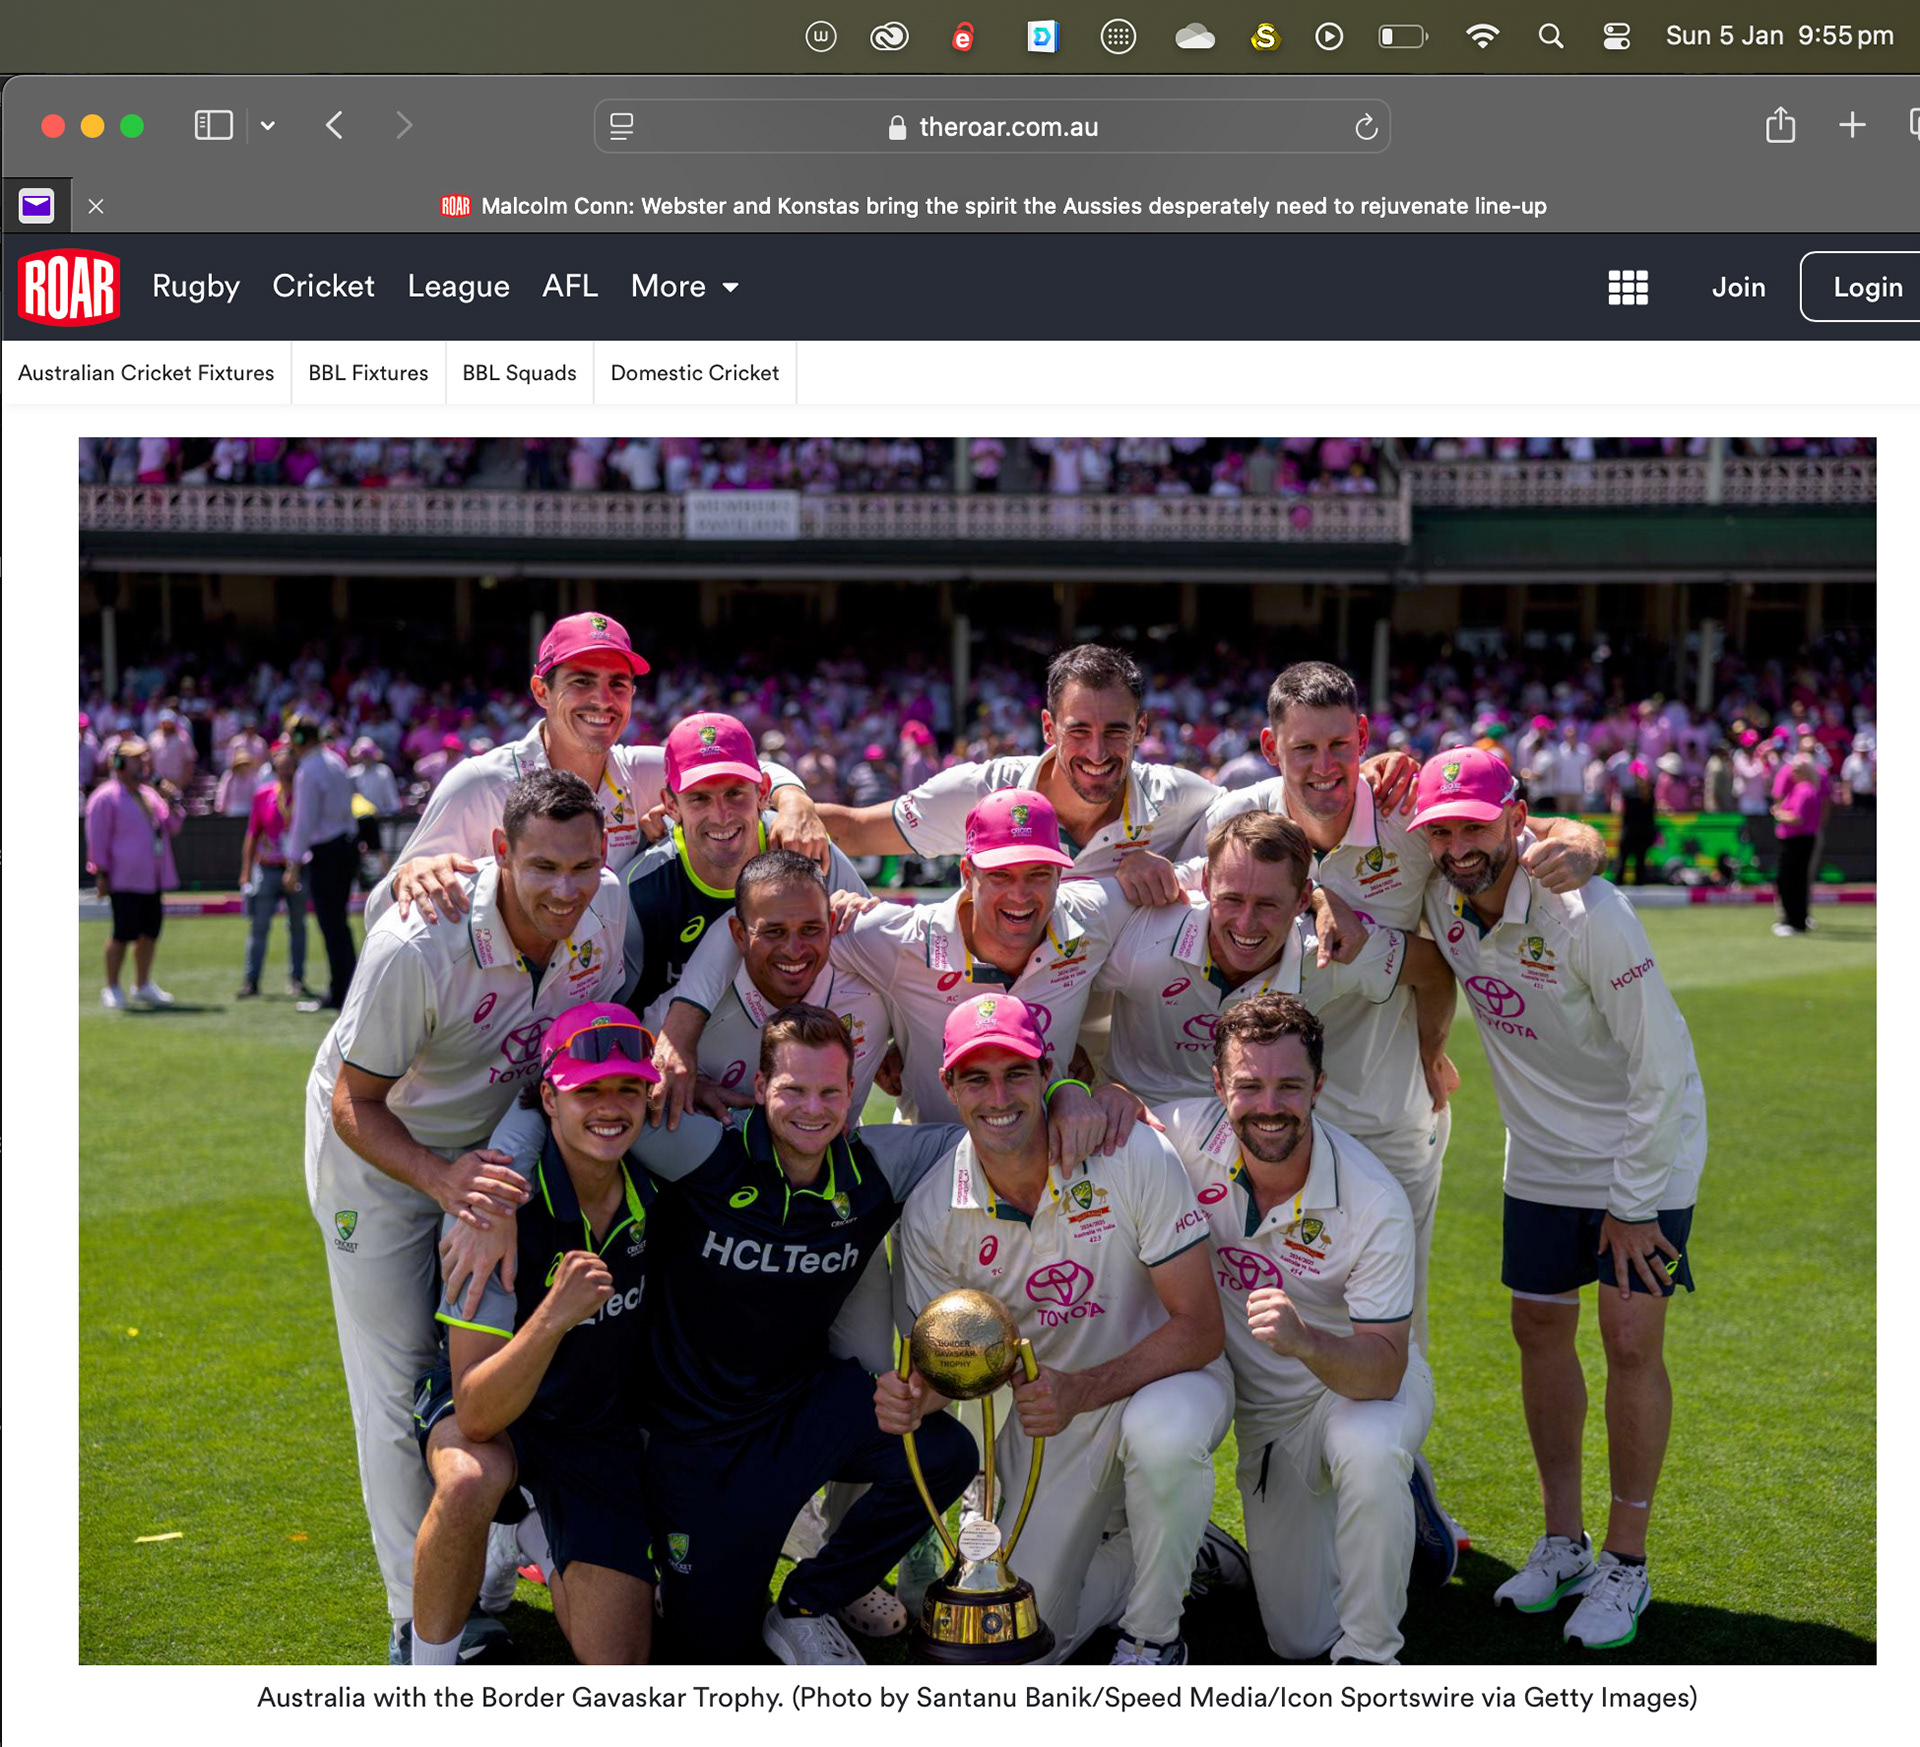Image resolution: width=1920 pixels, height=1747 pixels.
Task: Click the Share icon in toolbar
Action: click(1780, 126)
